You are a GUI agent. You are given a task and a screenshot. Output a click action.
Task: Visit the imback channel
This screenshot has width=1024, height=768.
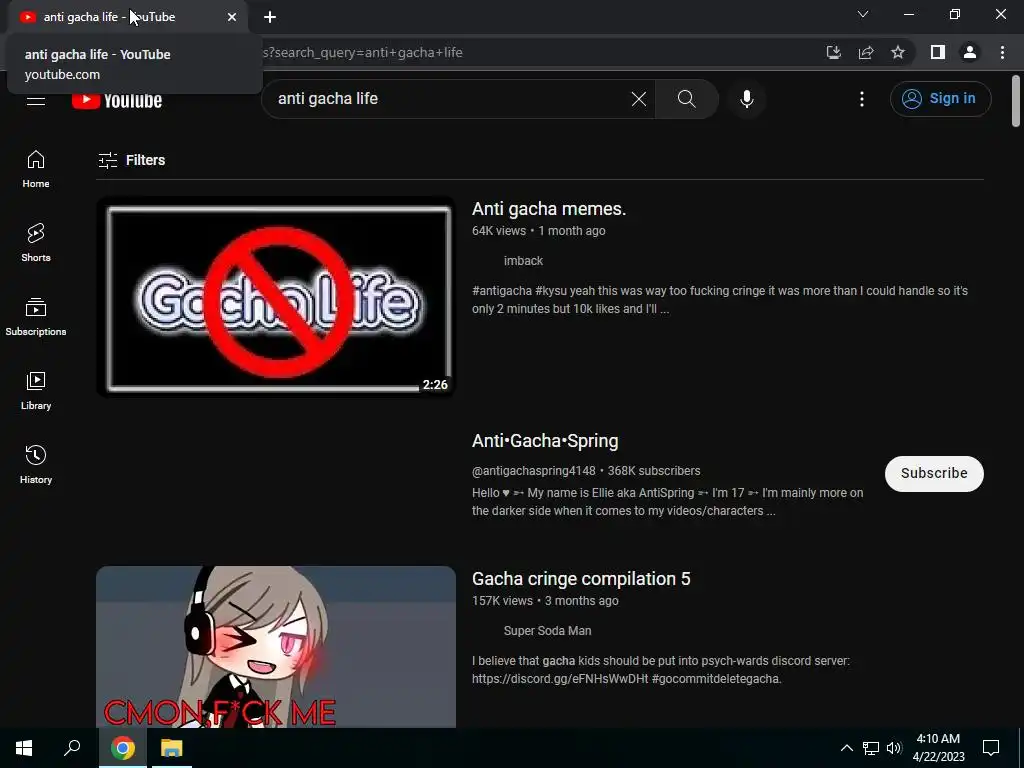click(x=523, y=261)
